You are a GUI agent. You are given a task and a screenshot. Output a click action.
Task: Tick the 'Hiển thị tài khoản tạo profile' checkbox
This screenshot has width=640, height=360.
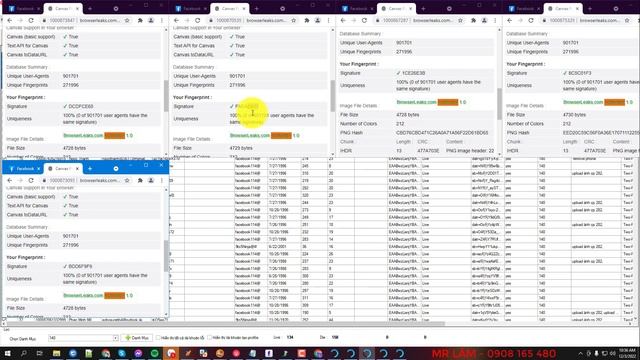209,338
